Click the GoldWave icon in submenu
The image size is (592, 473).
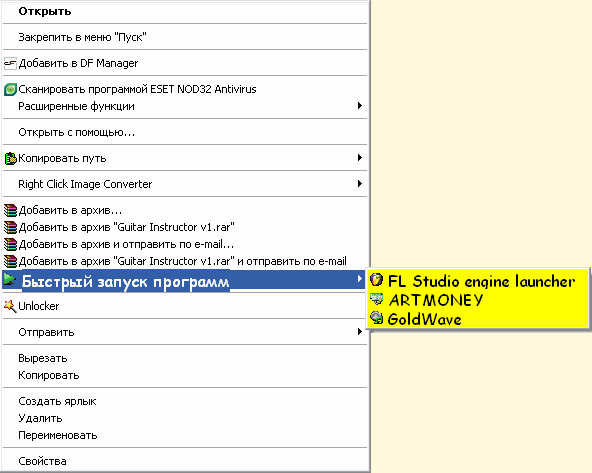[376, 318]
